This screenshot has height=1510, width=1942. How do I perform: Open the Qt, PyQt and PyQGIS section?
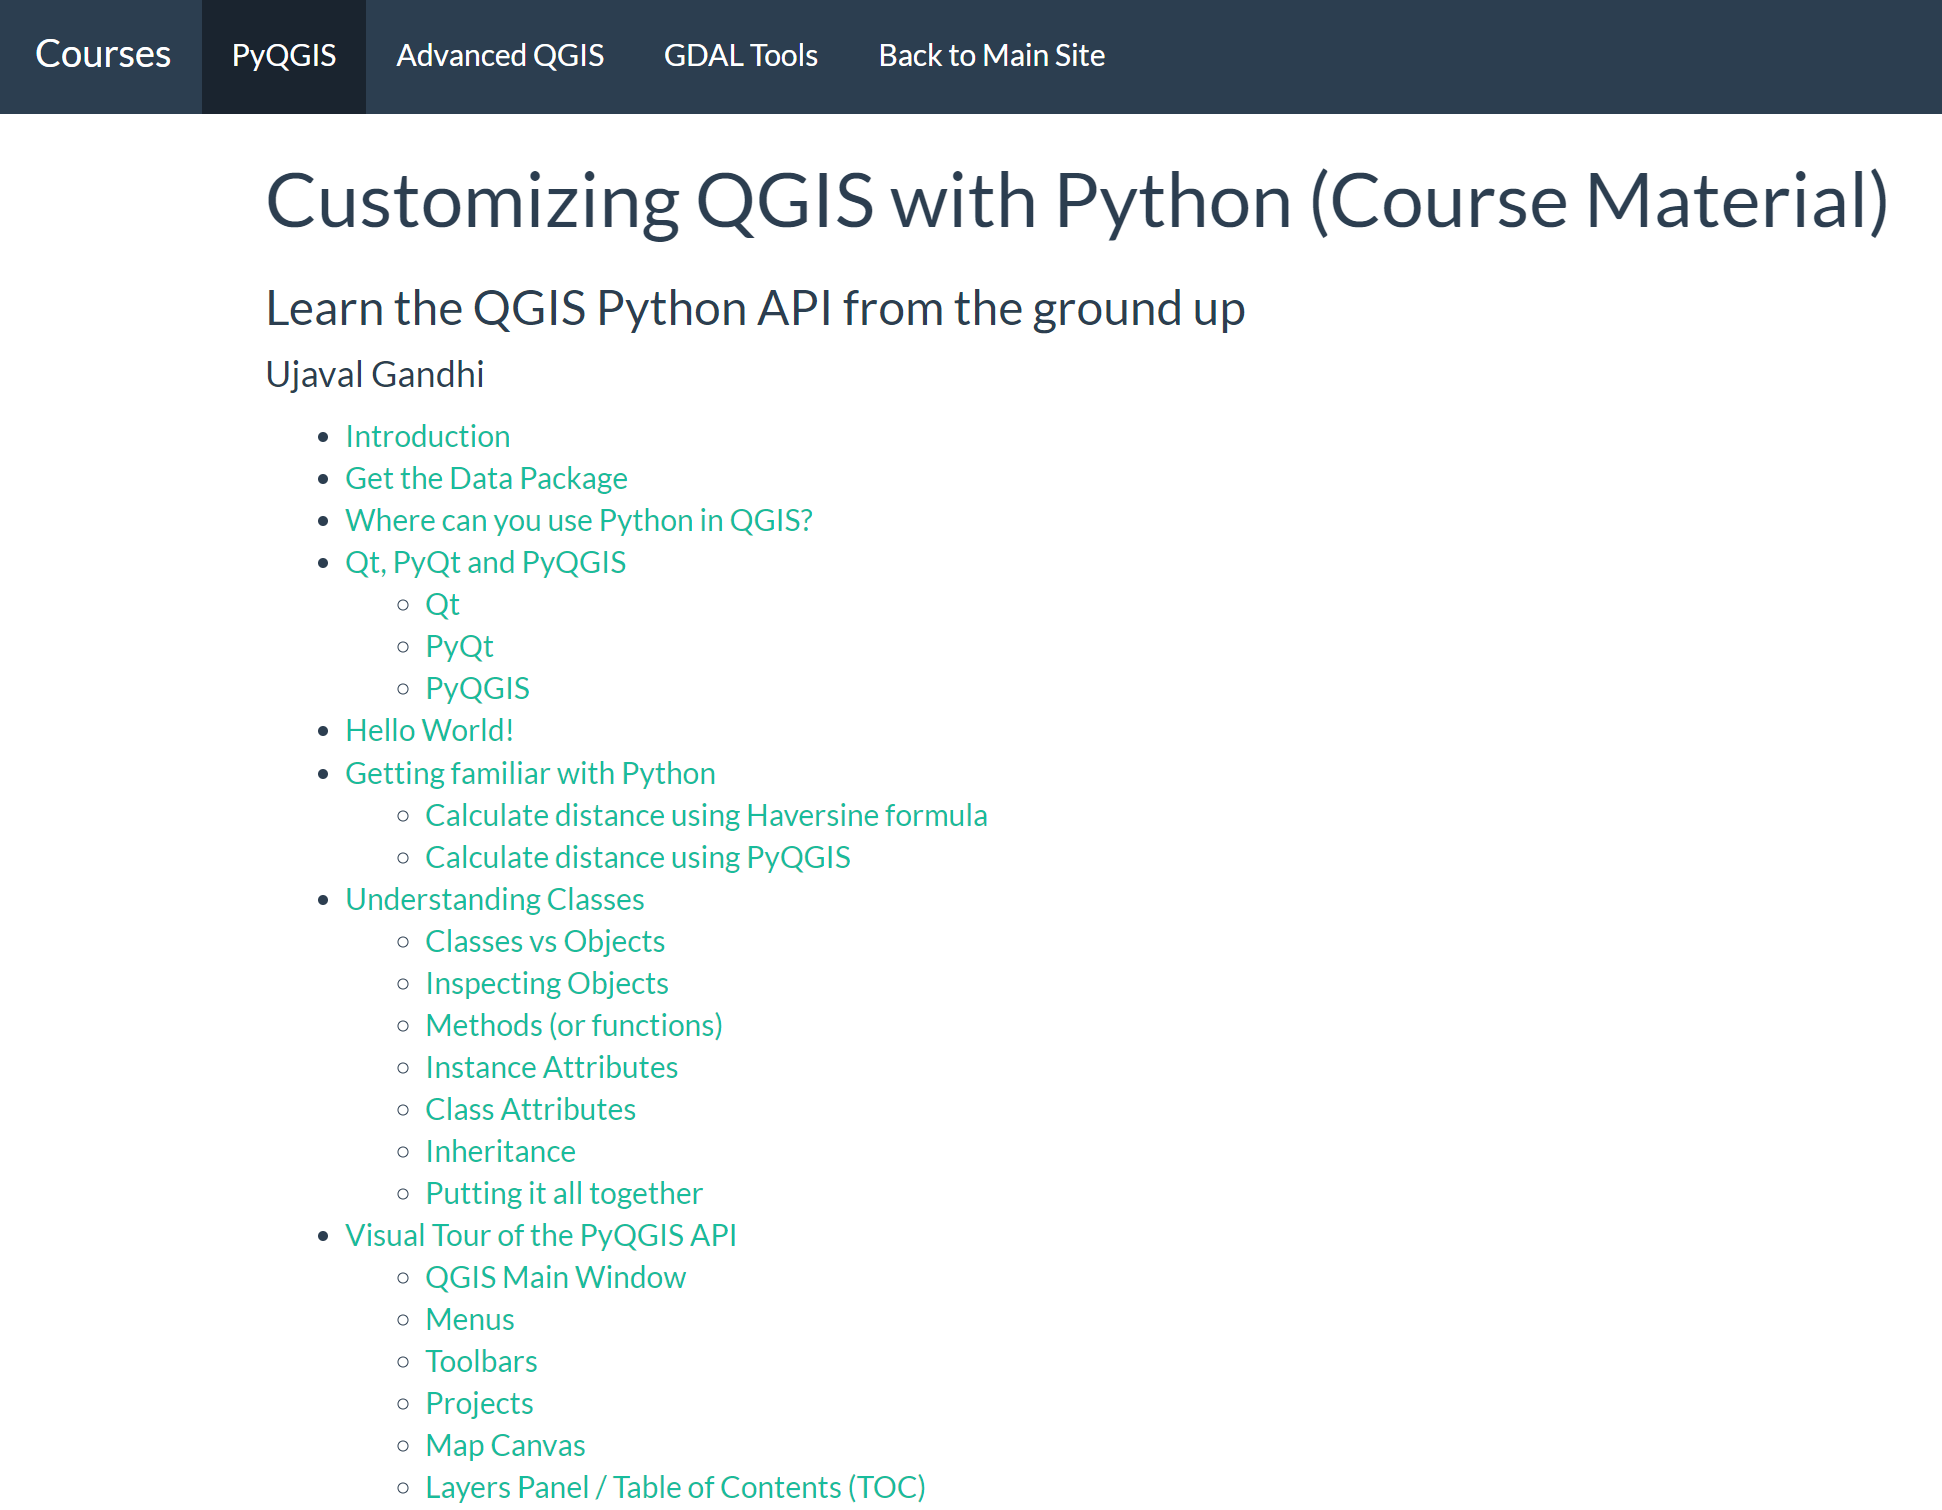485,563
